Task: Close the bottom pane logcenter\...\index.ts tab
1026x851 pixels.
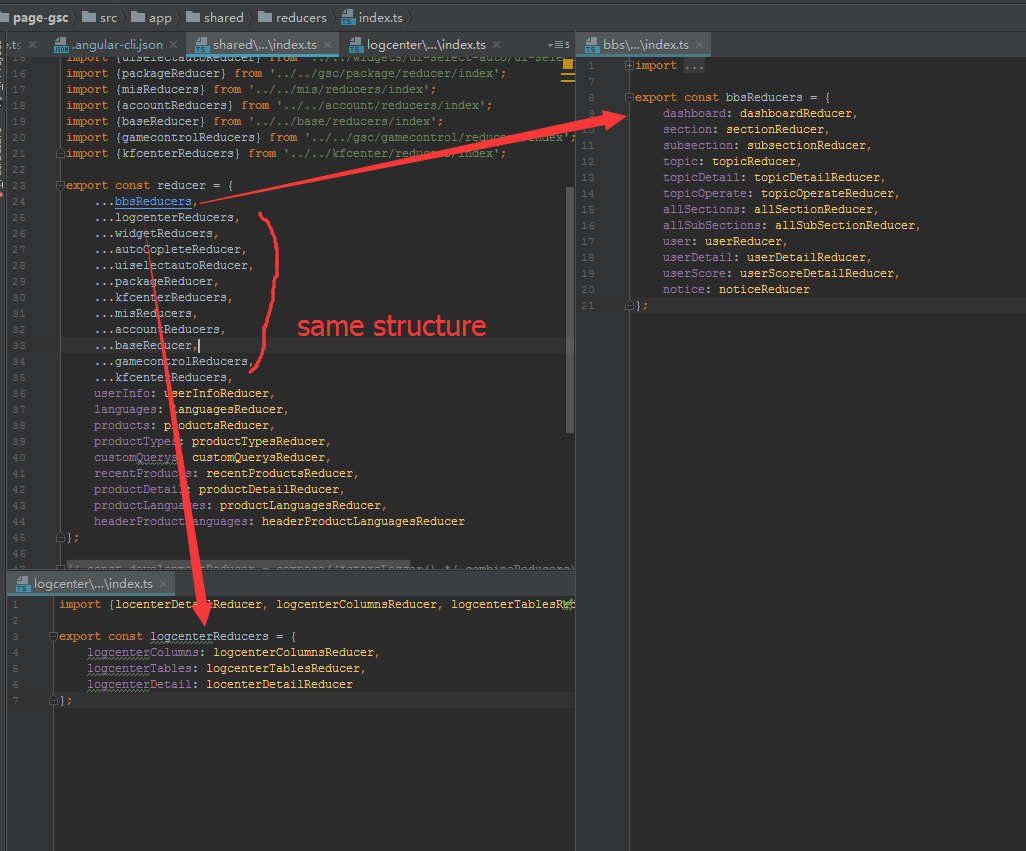Action: 164,583
